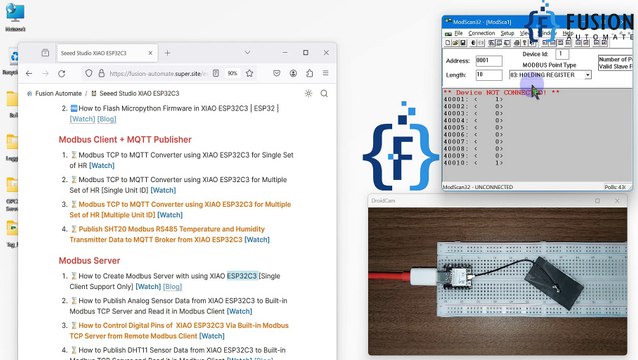Open the Pocket save icon

pyautogui.click(x=277, y=73)
